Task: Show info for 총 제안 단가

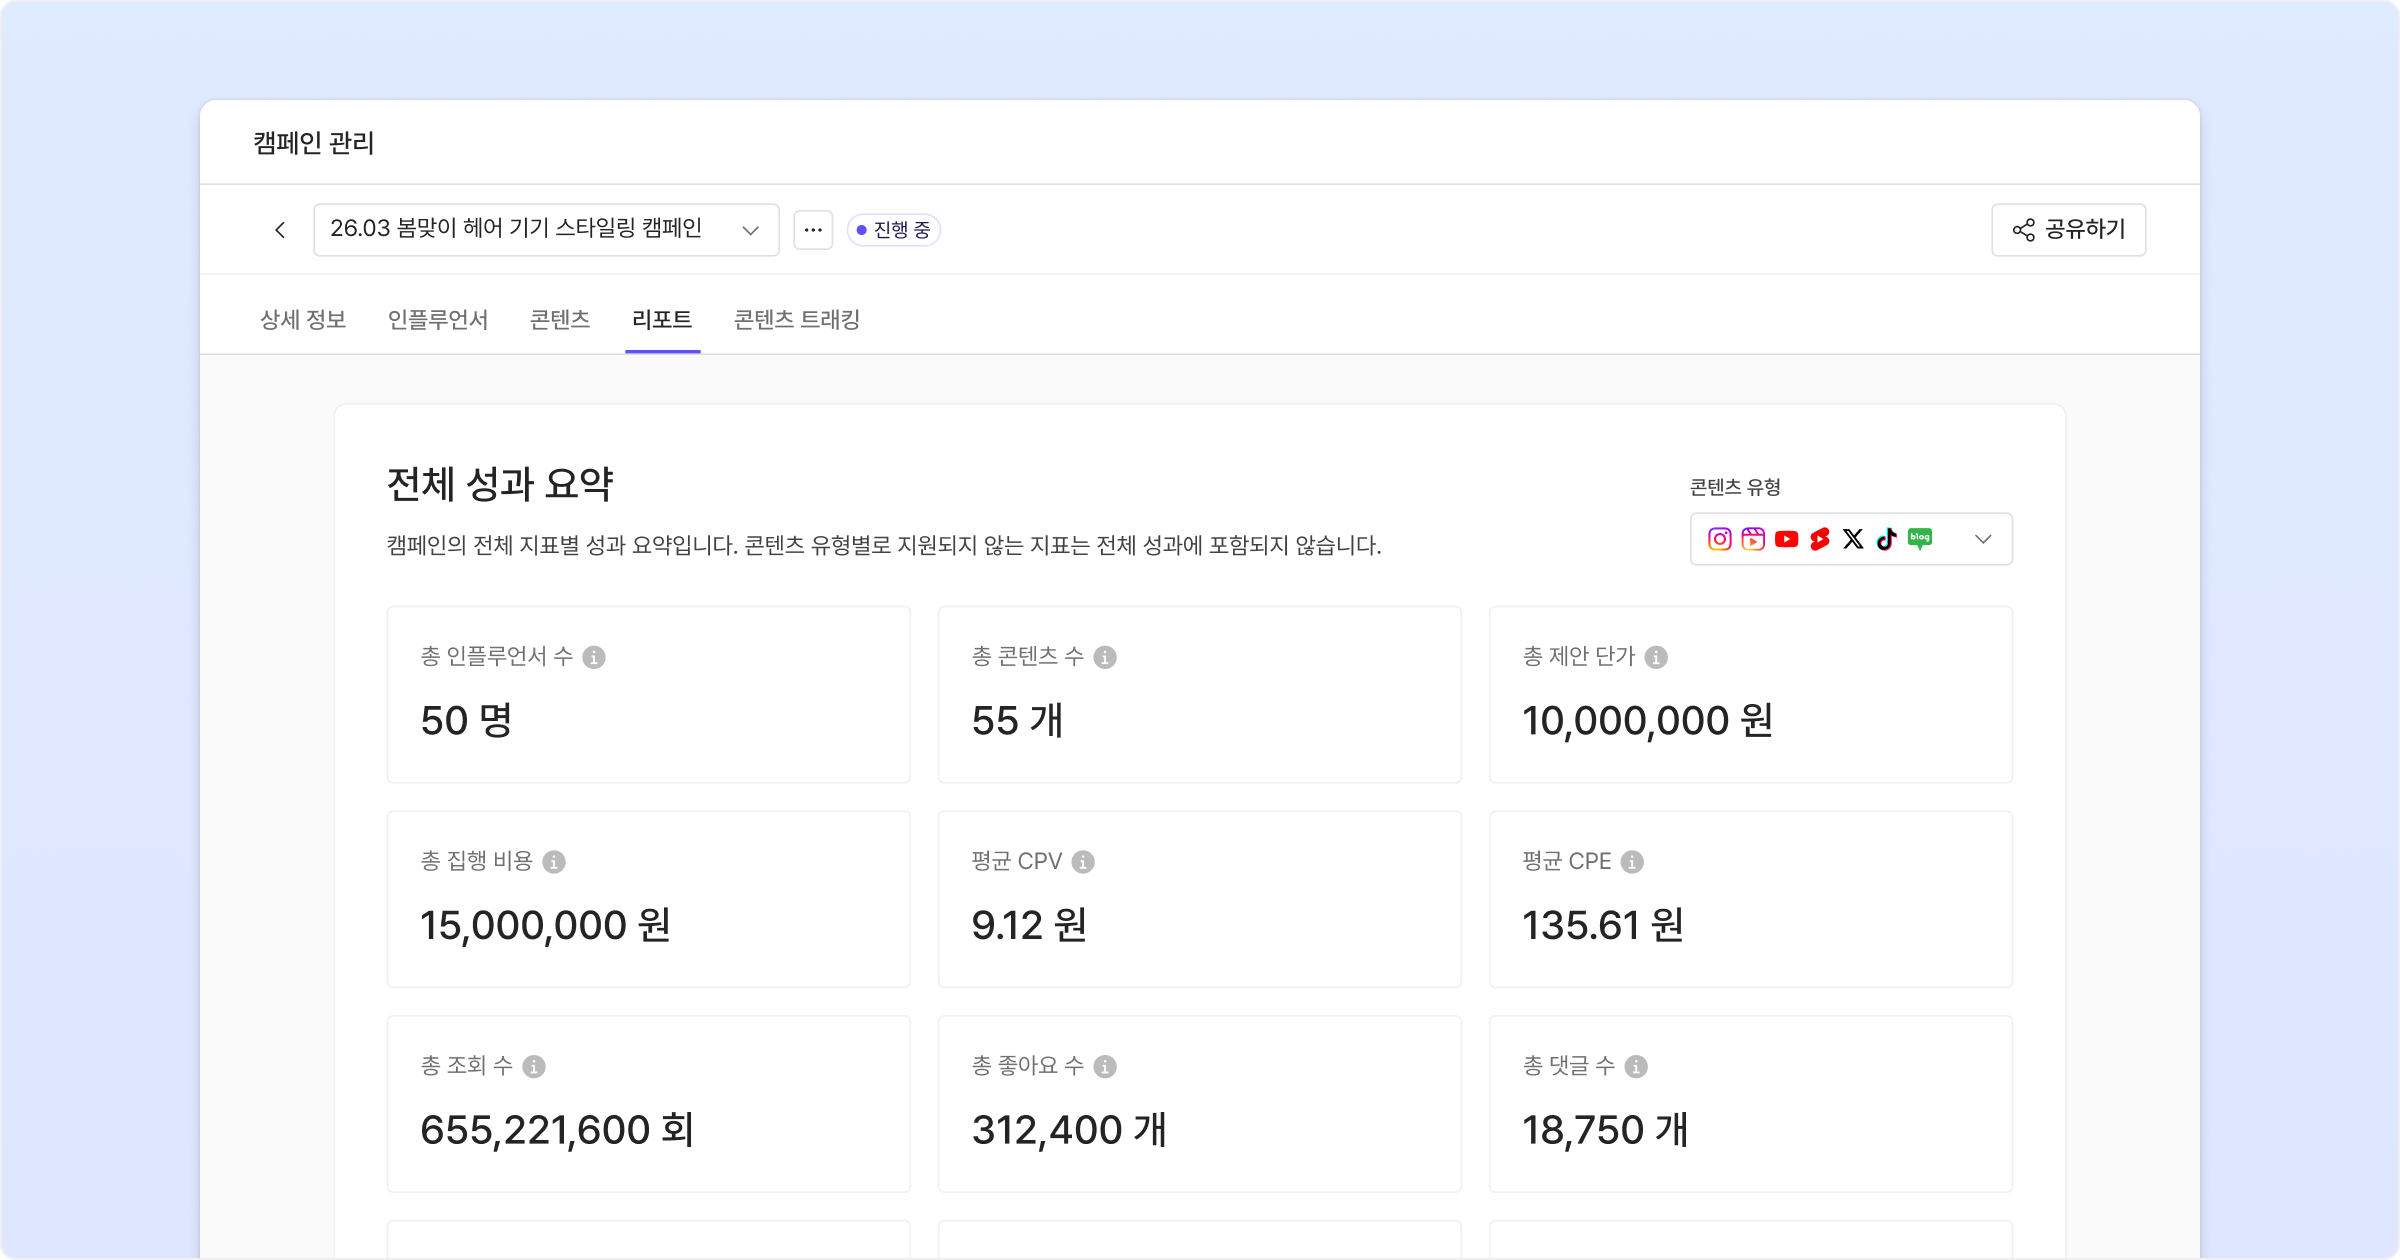Action: [1656, 657]
